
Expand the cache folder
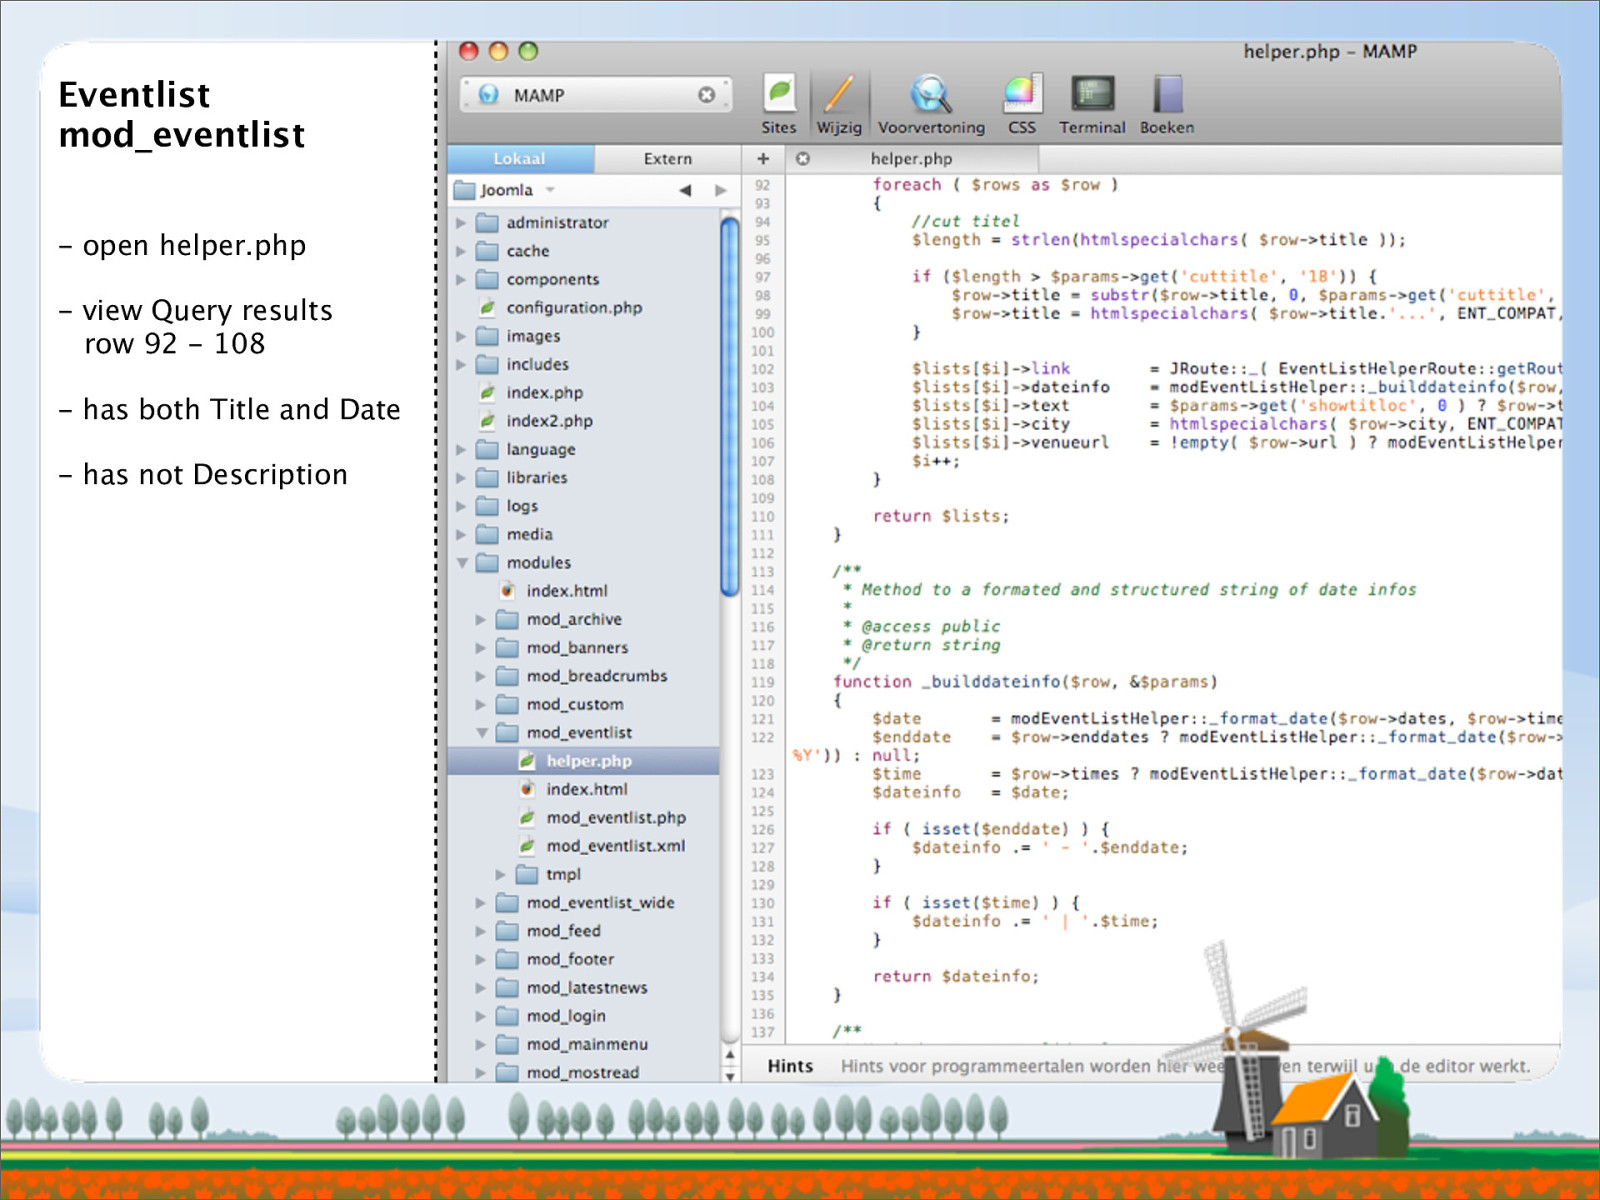click(x=461, y=251)
